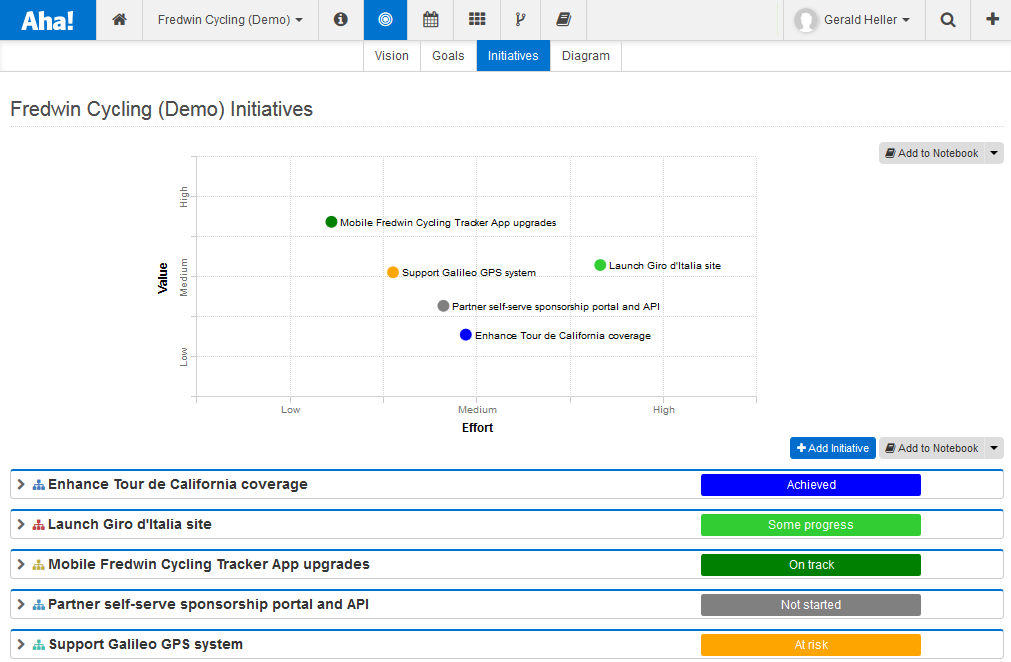
Task: Open the Enhance Tour de California coverage title
Action: pos(178,485)
